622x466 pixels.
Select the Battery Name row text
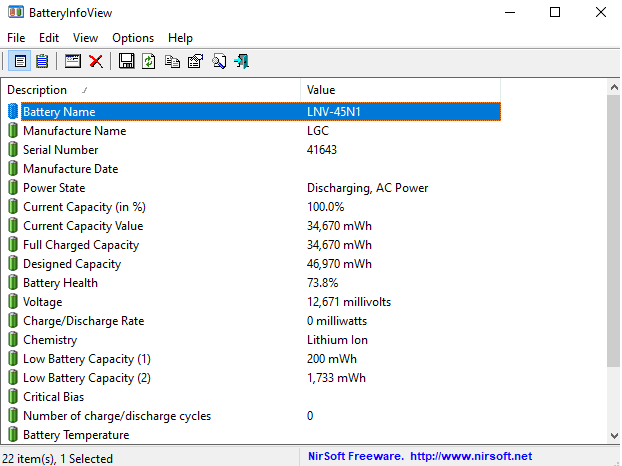[59, 112]
